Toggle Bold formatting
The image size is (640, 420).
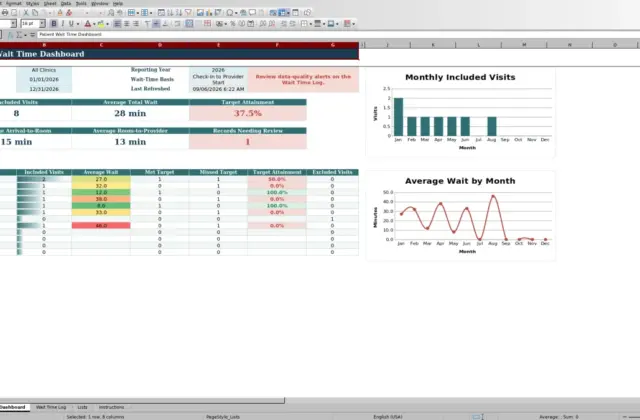point(54,24)
